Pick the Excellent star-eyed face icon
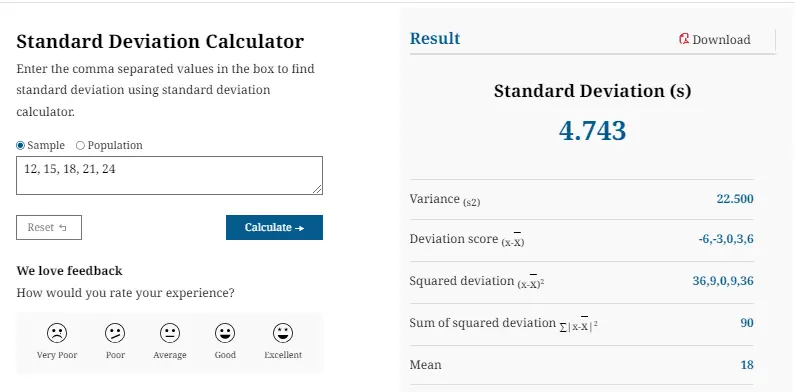This screenshot has width=795, height=392. (x=283, y=333)
